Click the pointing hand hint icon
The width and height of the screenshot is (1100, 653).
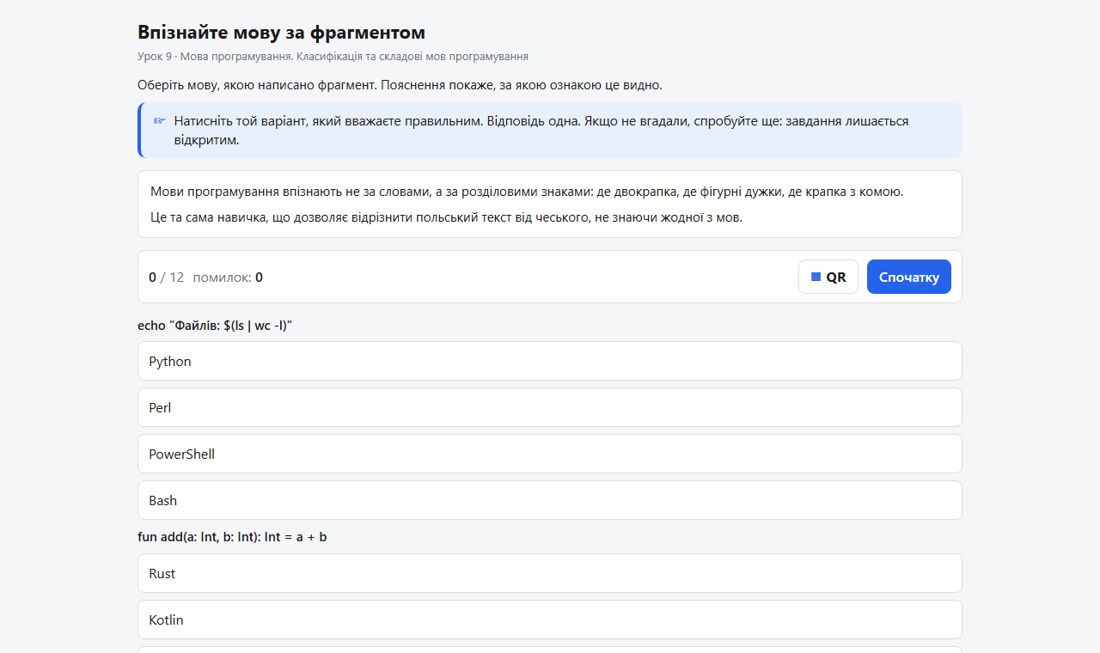159,121
